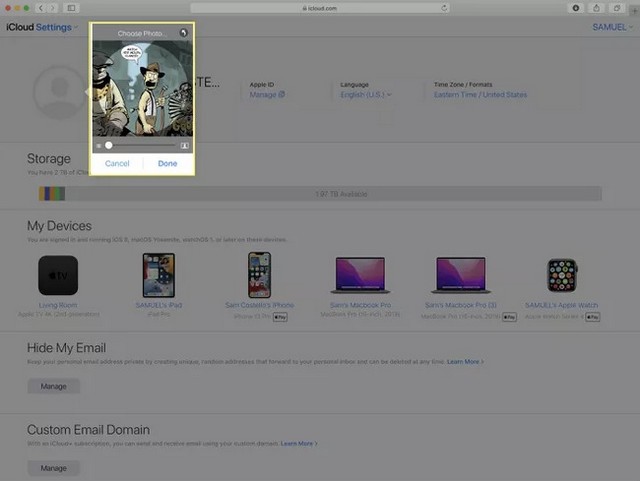Click the comic photo preview image

(142, 88)
